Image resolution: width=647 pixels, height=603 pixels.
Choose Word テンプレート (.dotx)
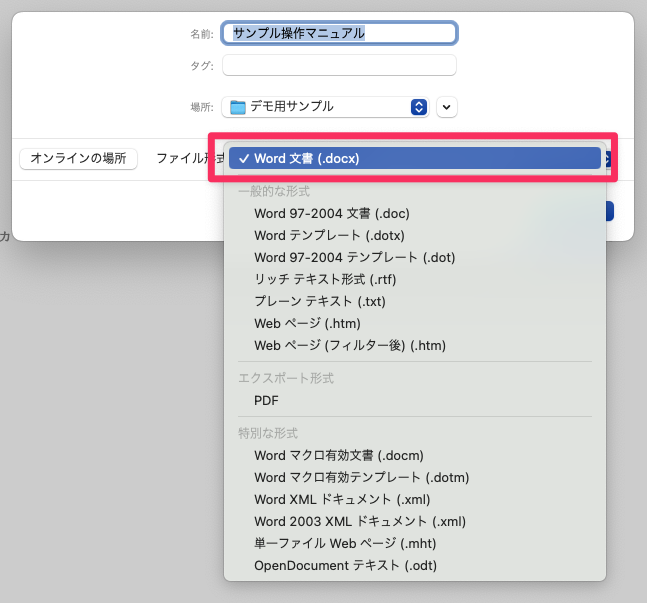point(415,235)
